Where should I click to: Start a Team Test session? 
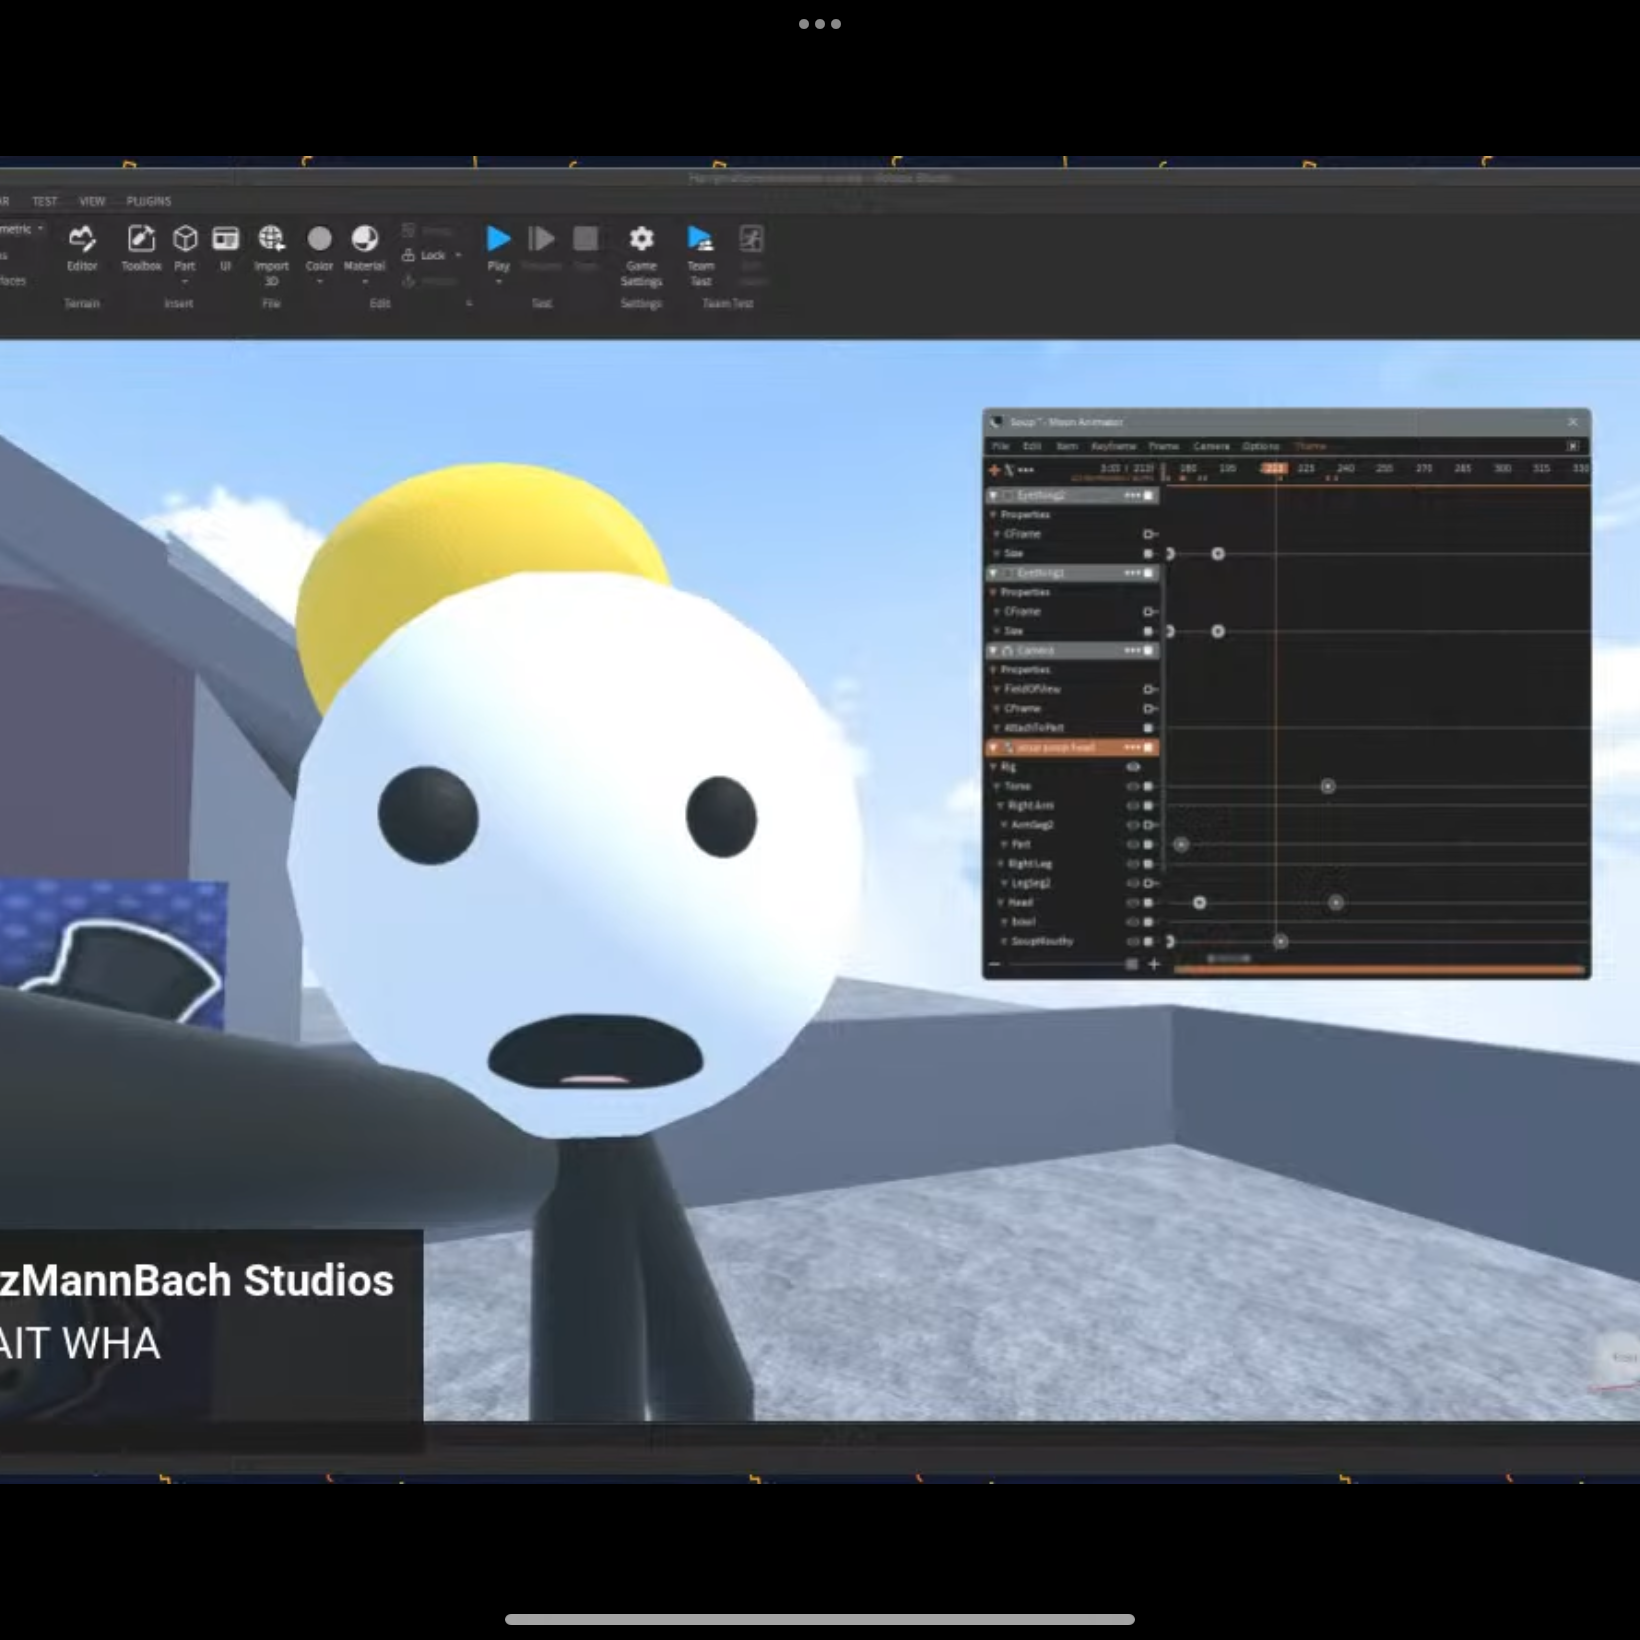[700, 240]
